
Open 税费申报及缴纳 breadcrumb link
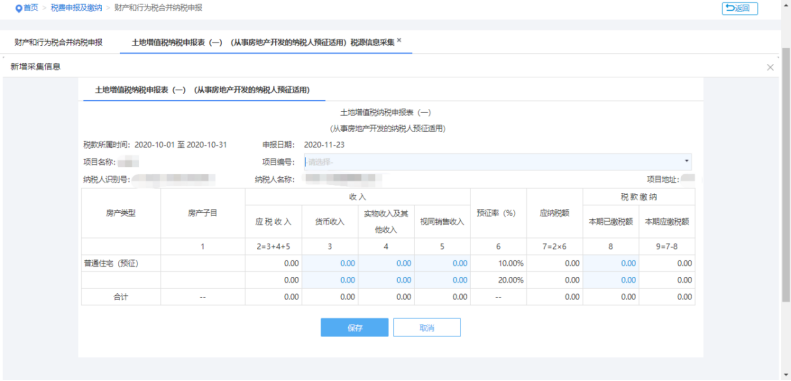[77, 9]
